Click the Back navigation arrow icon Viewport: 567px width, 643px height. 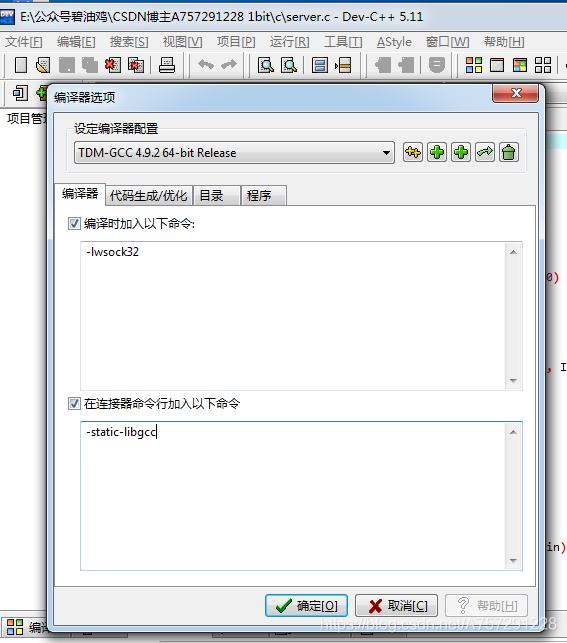pyautogui.click(x=383, y=65)
